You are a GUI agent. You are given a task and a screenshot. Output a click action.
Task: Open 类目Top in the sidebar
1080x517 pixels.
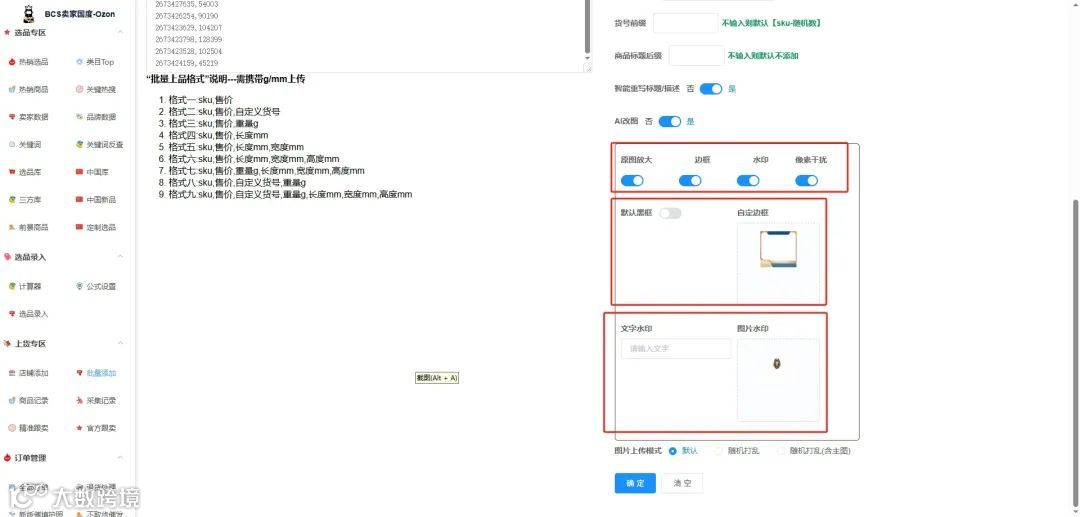pyautogui.click(x=94, y=62)
